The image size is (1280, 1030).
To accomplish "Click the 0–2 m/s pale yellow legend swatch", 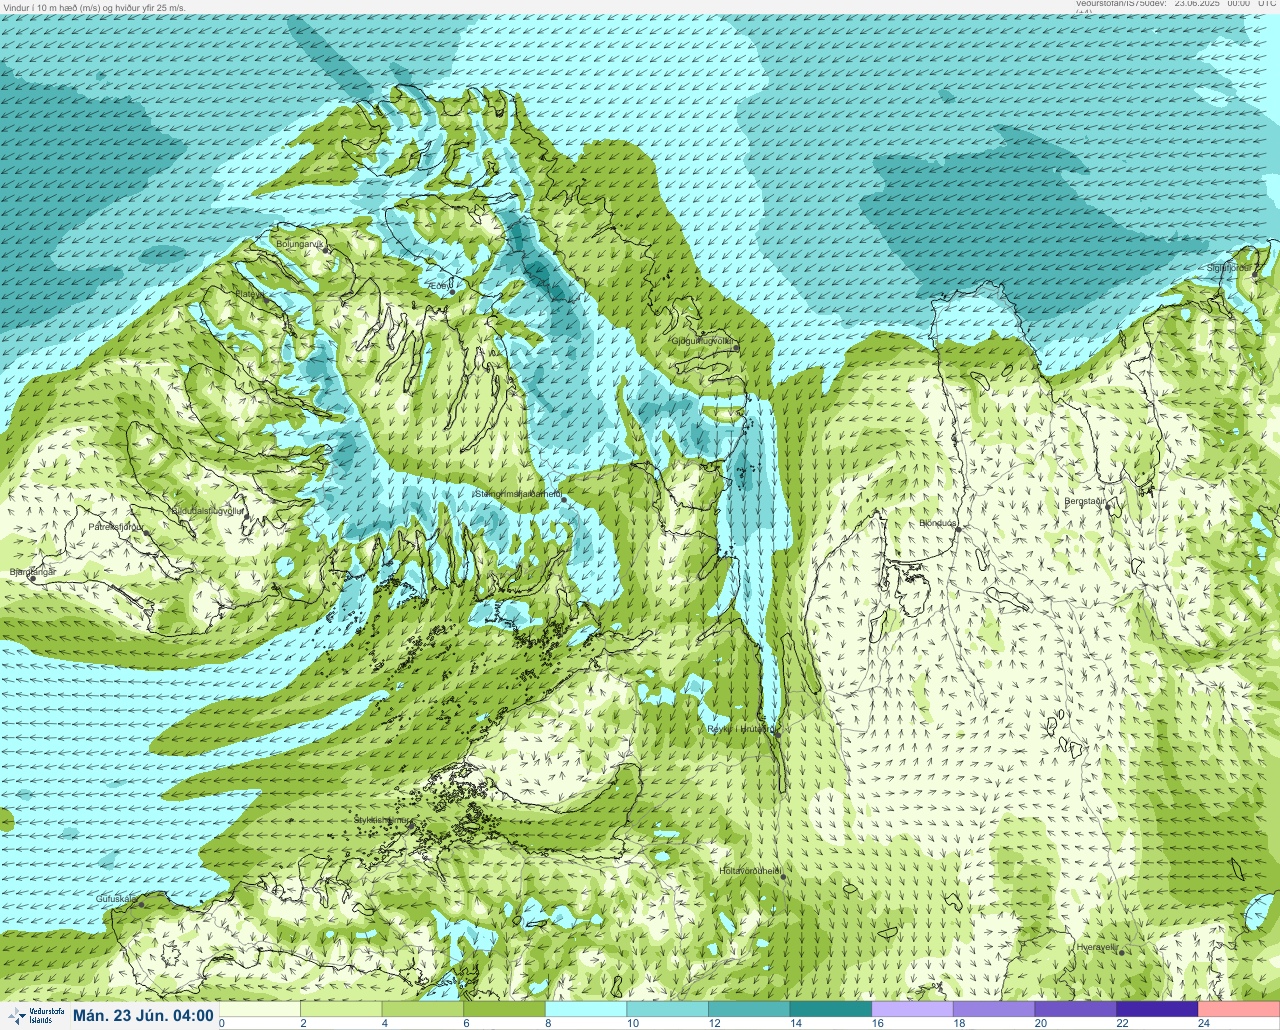I will tap(260, 1009).
